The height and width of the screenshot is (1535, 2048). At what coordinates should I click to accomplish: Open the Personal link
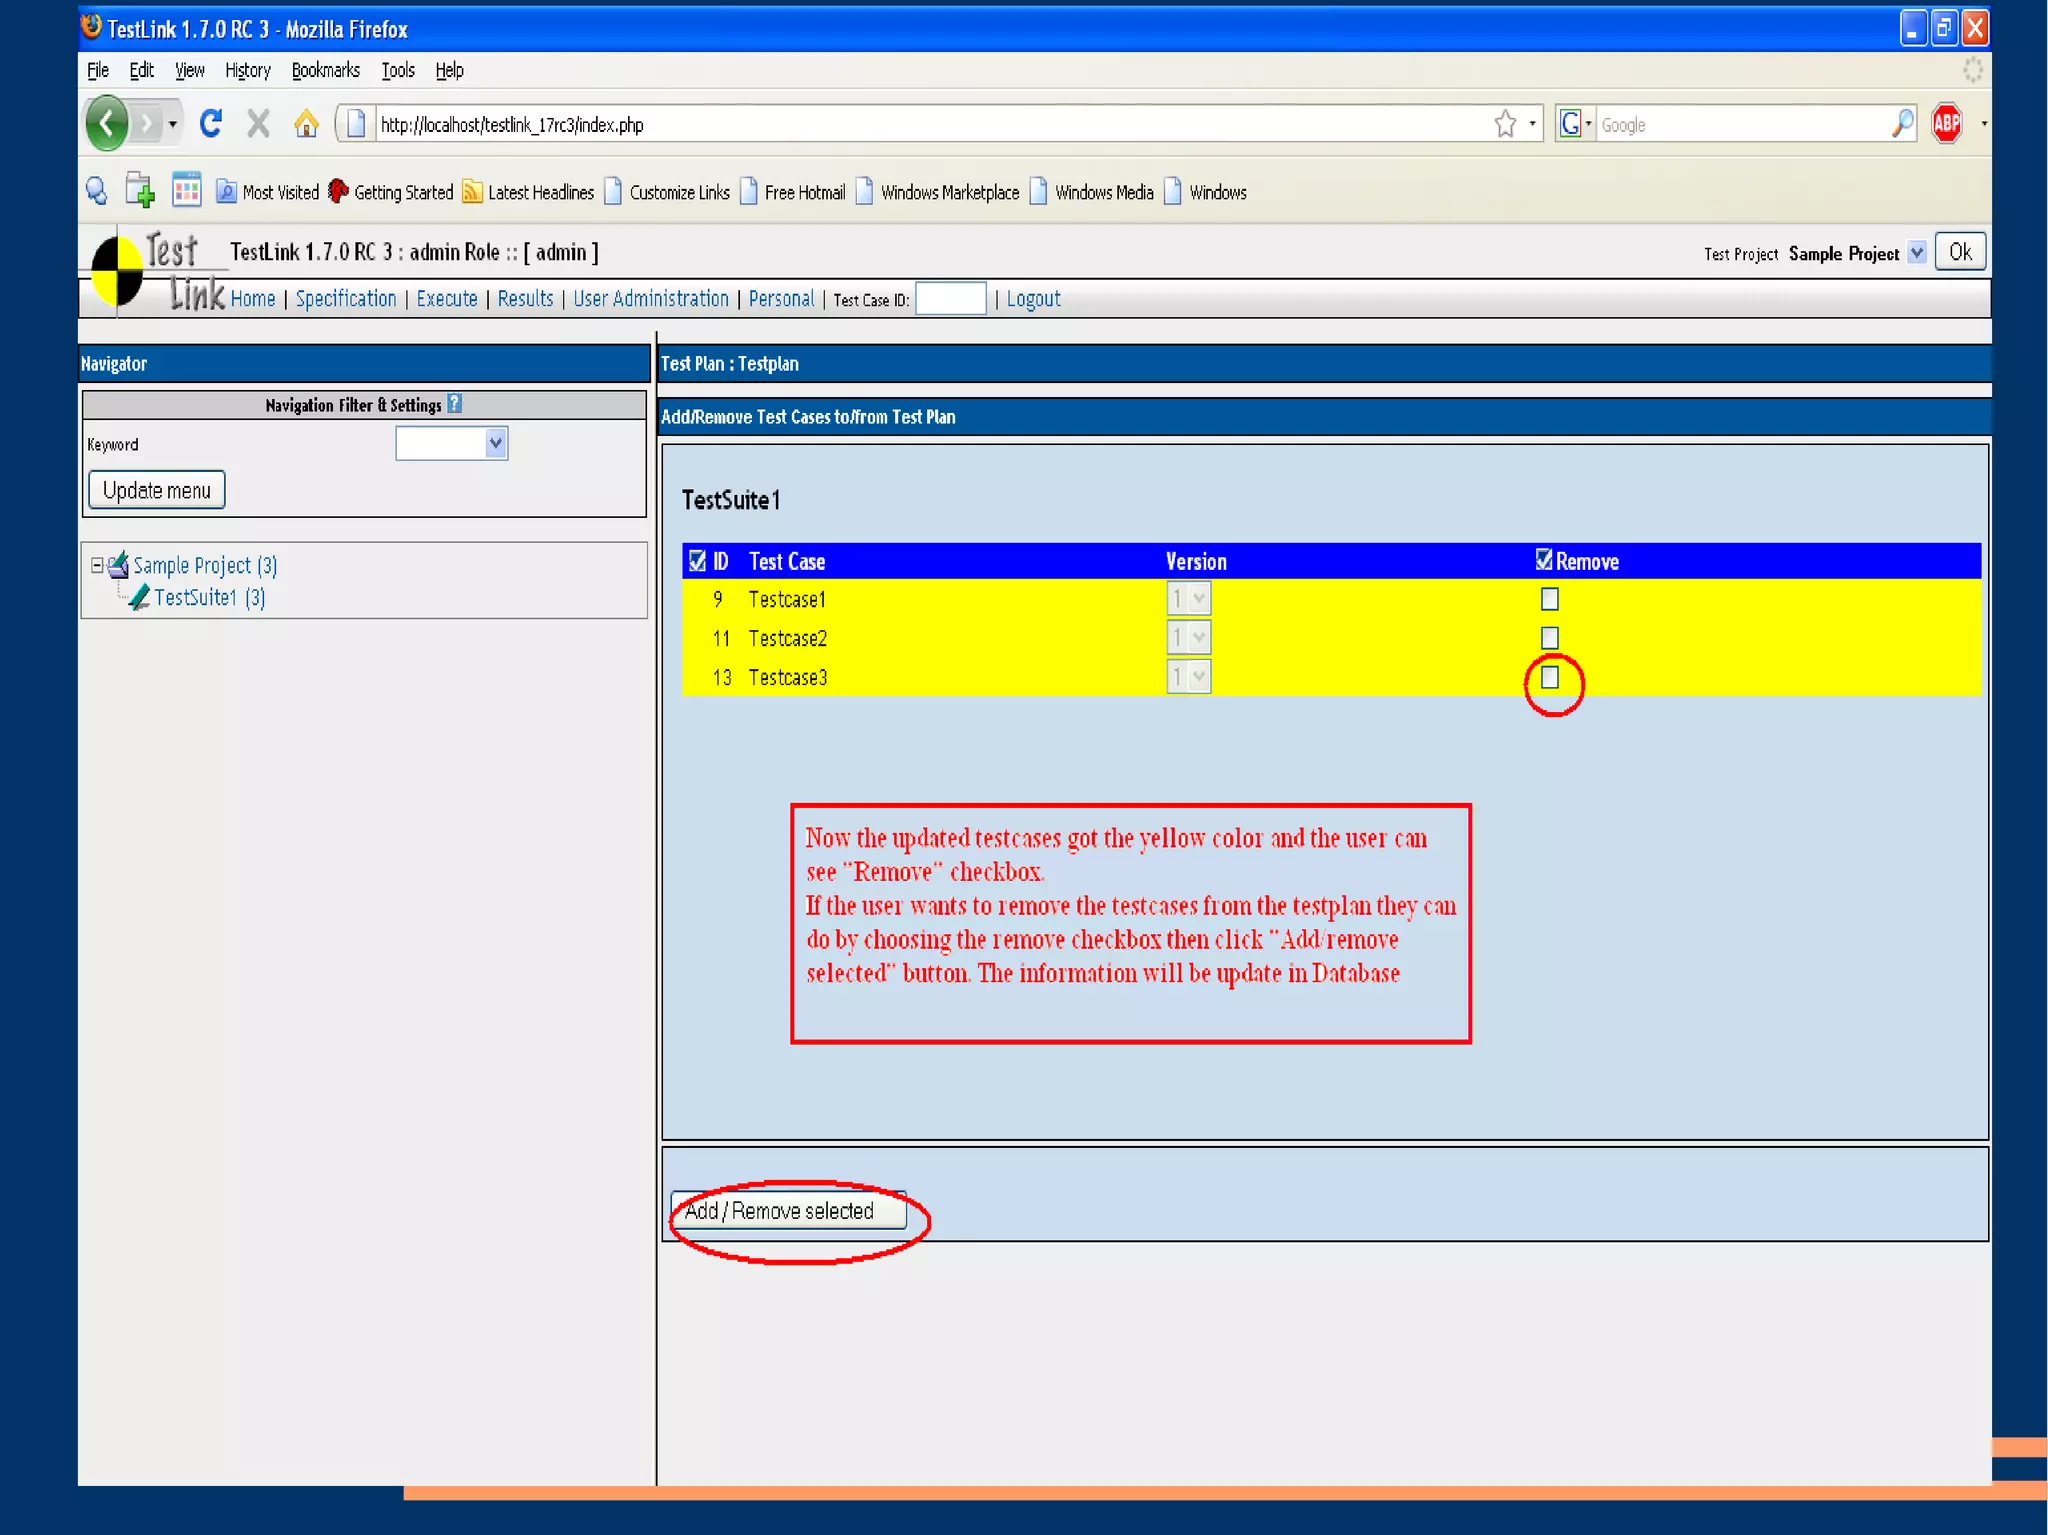click(781, 298)
